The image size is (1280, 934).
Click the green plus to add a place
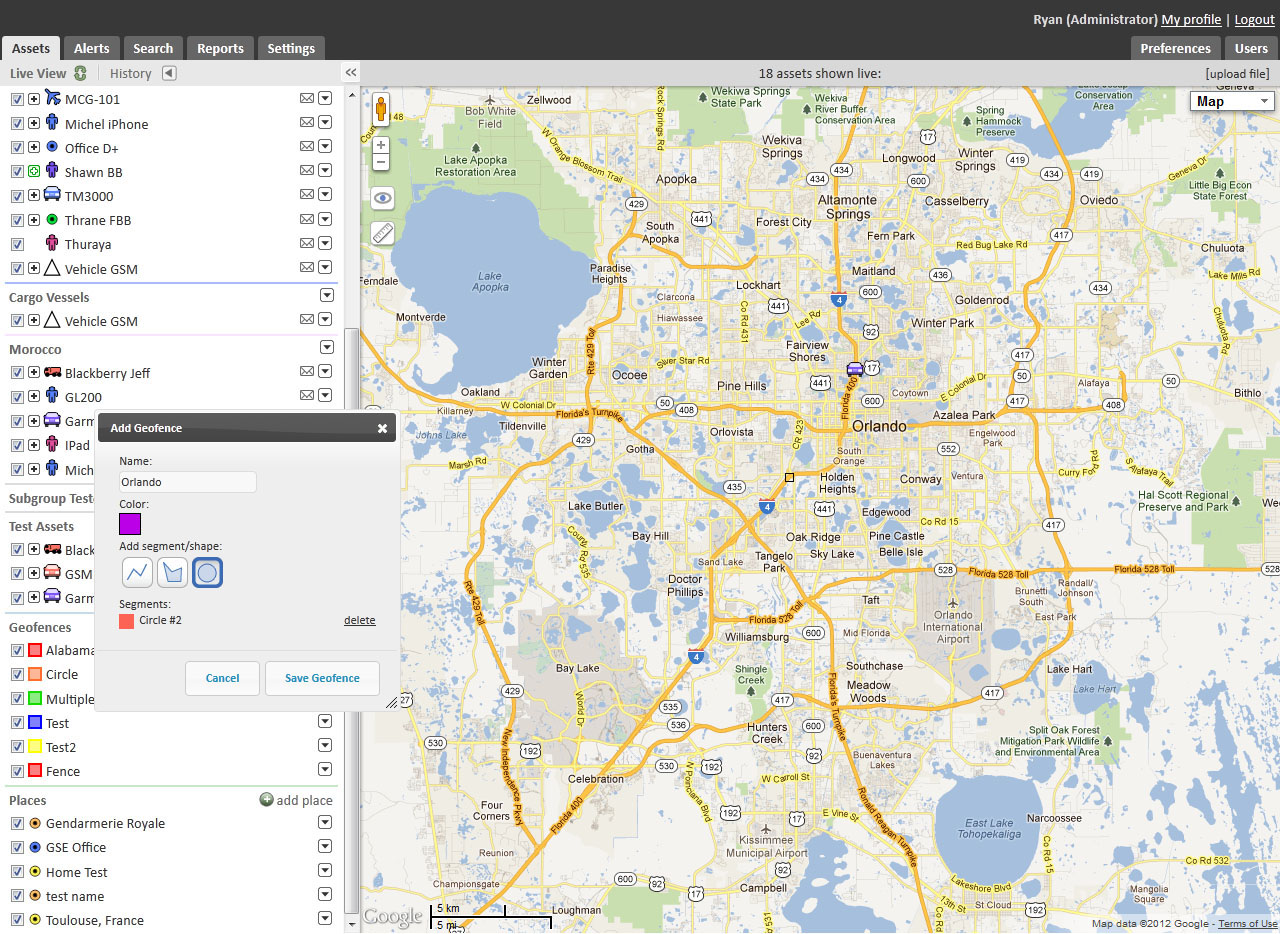click(265, 800)
